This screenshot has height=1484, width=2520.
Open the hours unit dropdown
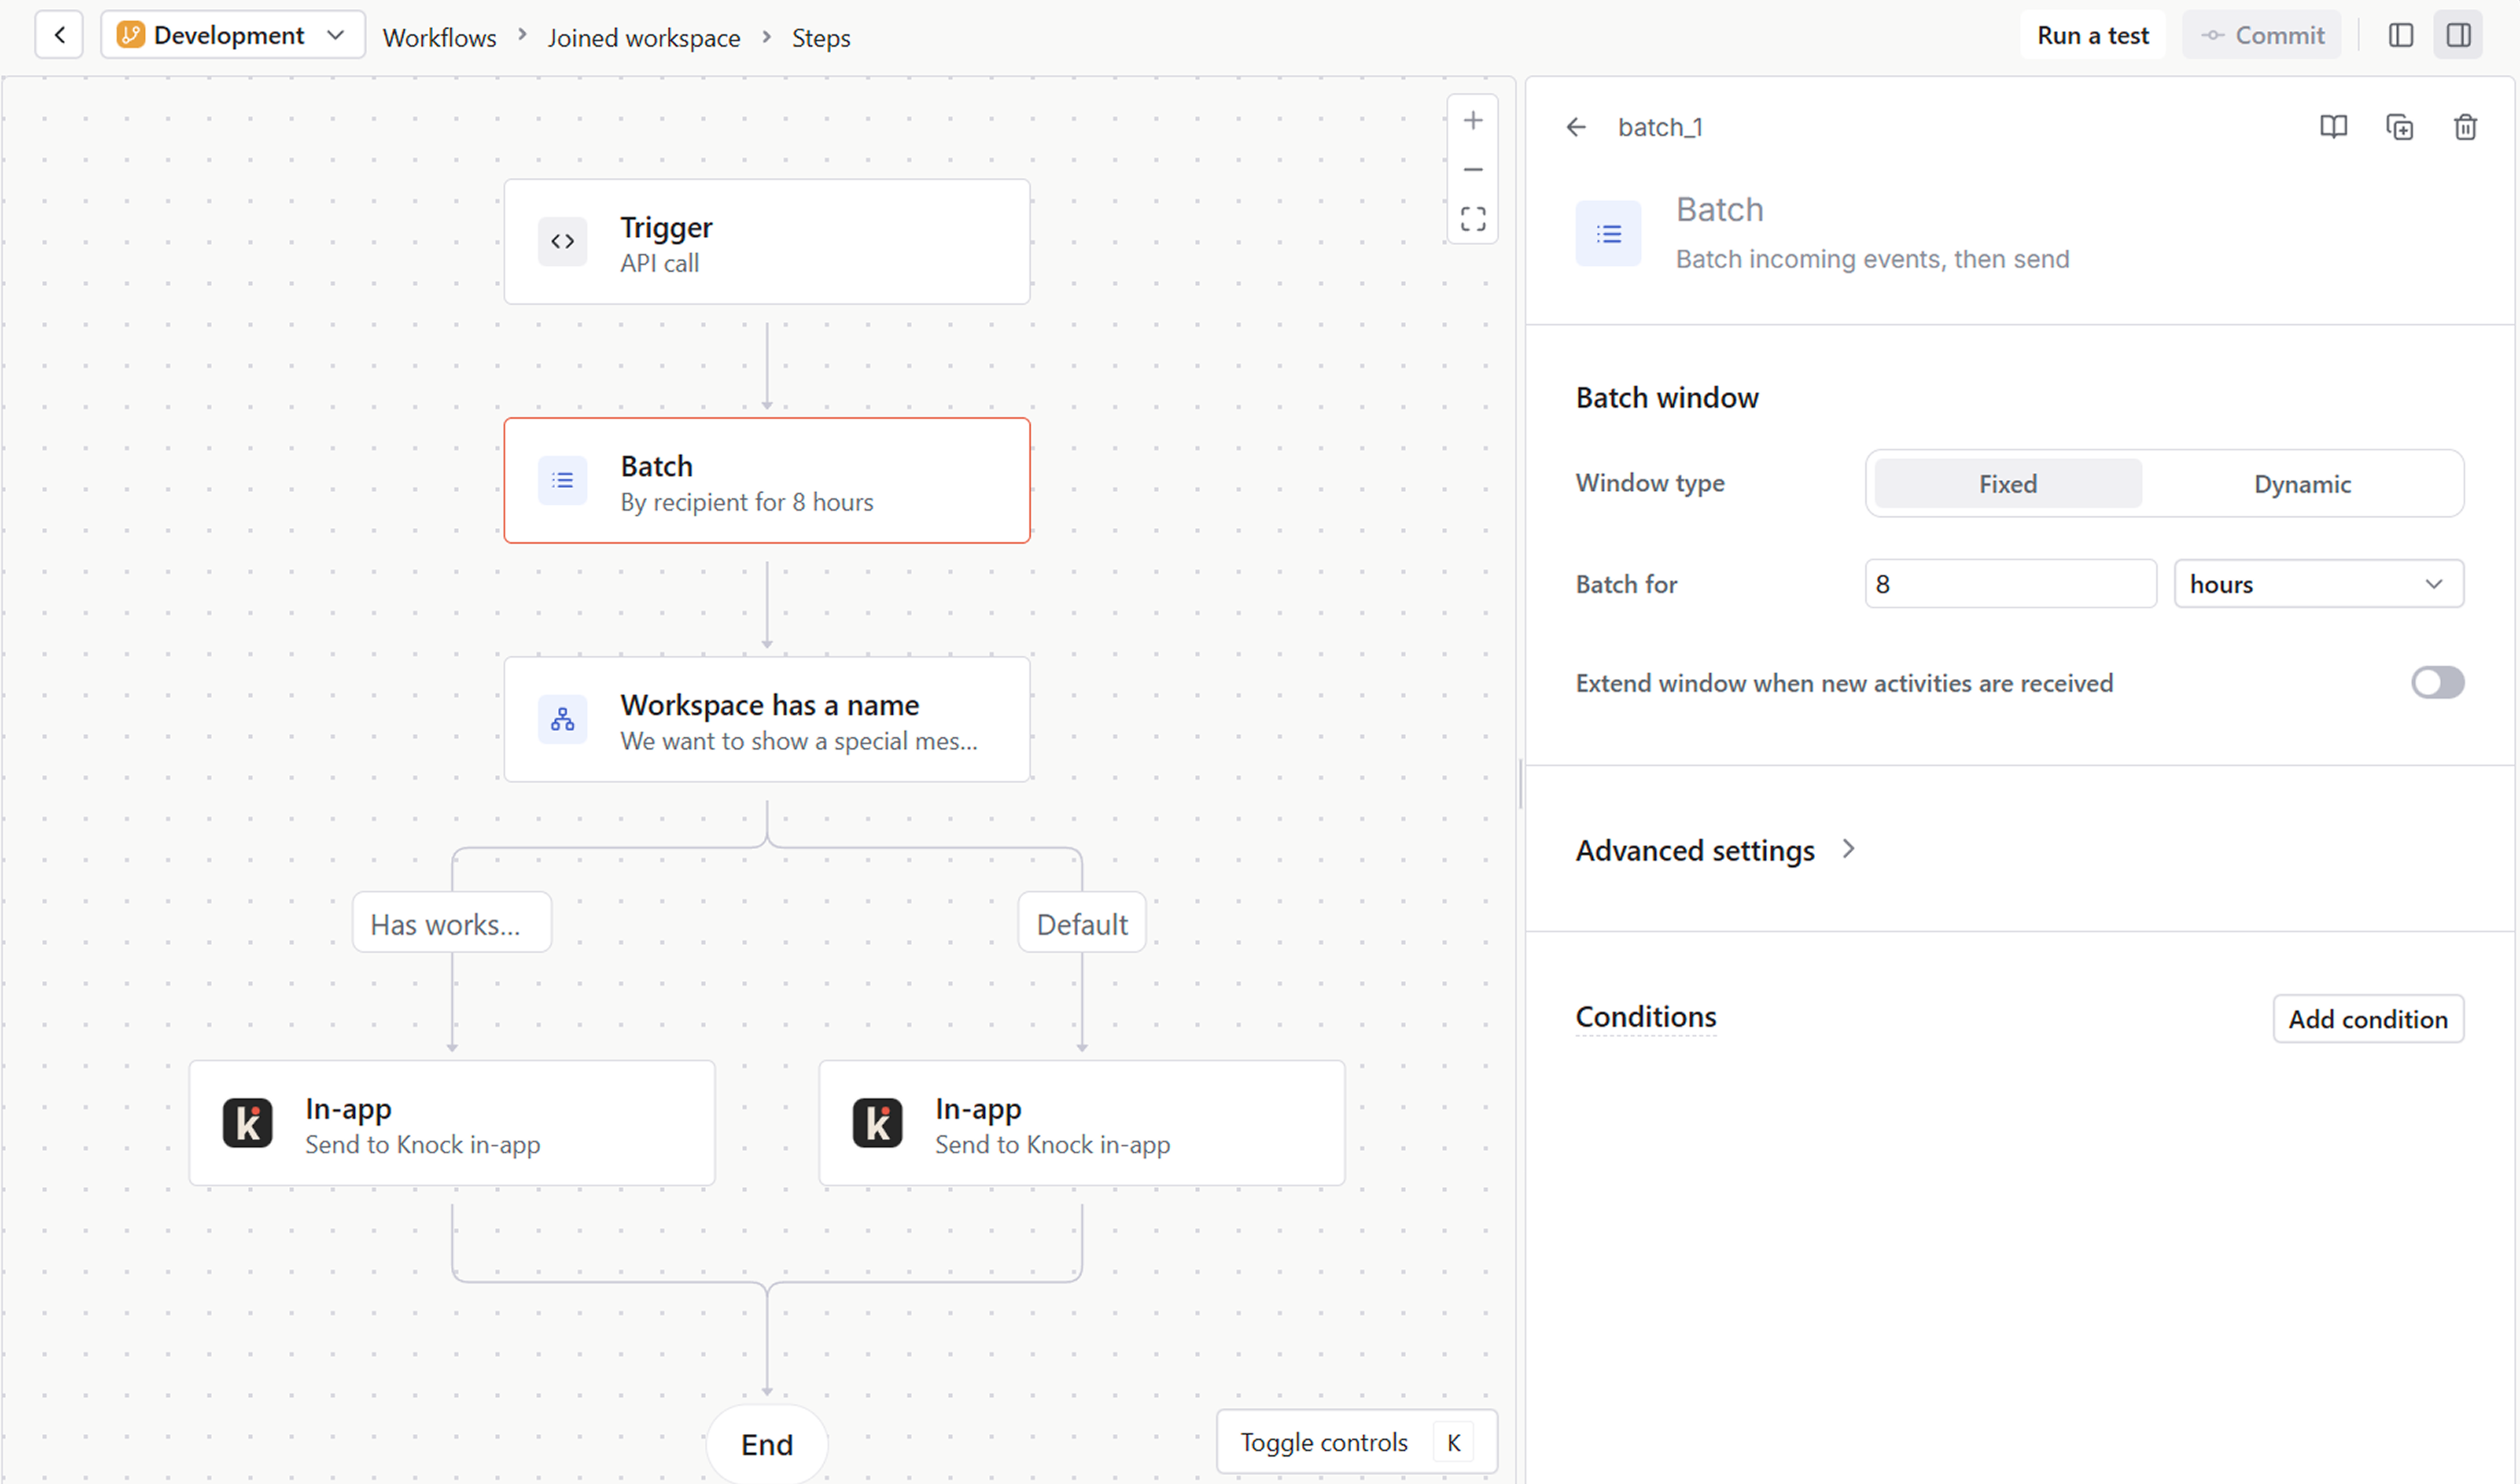pyautogui.click(x=2318, y=583)
